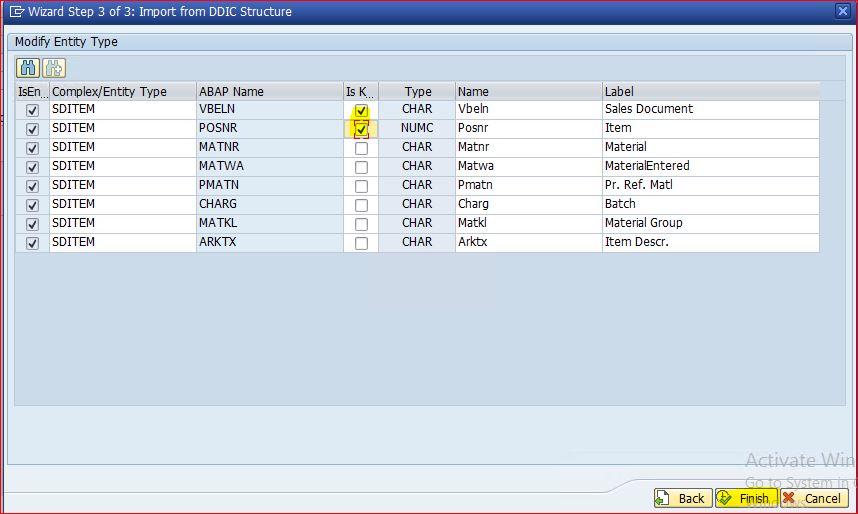The image size is (858, 514).
Task: Uncheck Is Key for VBELN row
Action: coord(361,111)
